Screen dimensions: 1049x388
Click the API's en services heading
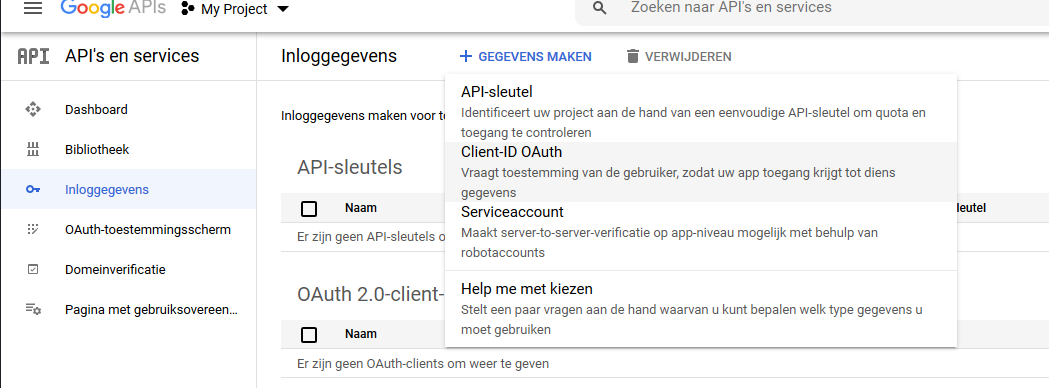pos(132,56)
